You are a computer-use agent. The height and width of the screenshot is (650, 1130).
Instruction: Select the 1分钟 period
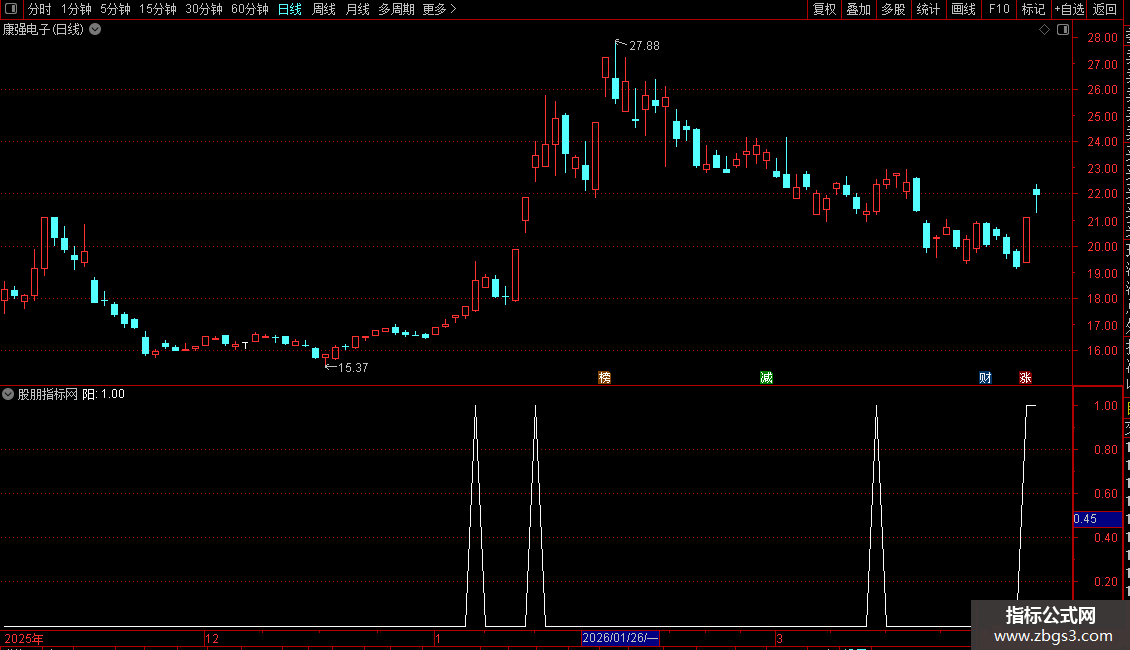tap(76, 9)
